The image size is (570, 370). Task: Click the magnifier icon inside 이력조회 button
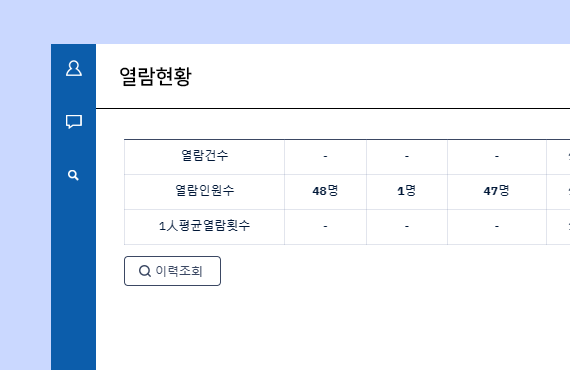(145, 271)
